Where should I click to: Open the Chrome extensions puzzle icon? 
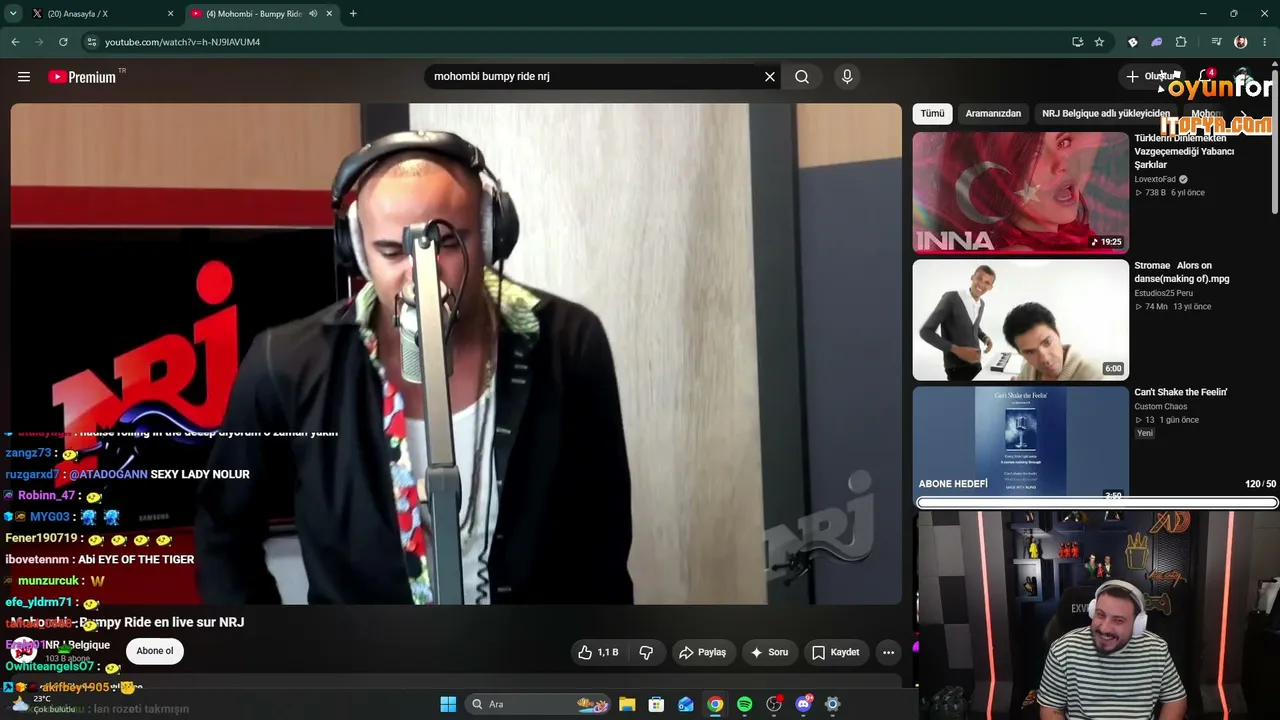1181,42
